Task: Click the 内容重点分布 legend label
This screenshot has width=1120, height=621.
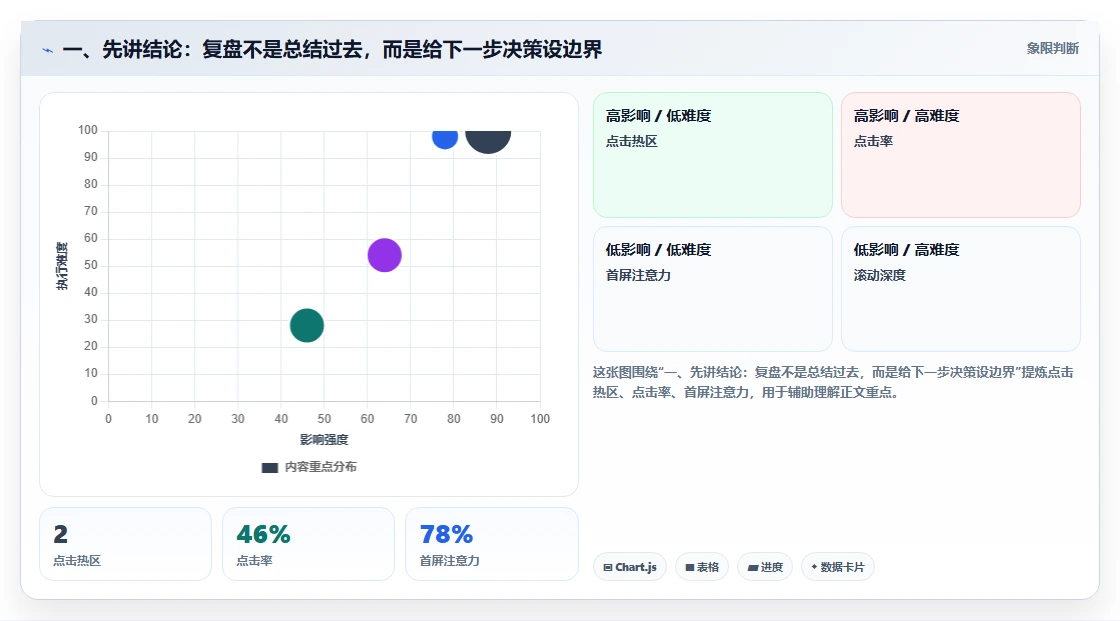Action: tap(320, 467)
